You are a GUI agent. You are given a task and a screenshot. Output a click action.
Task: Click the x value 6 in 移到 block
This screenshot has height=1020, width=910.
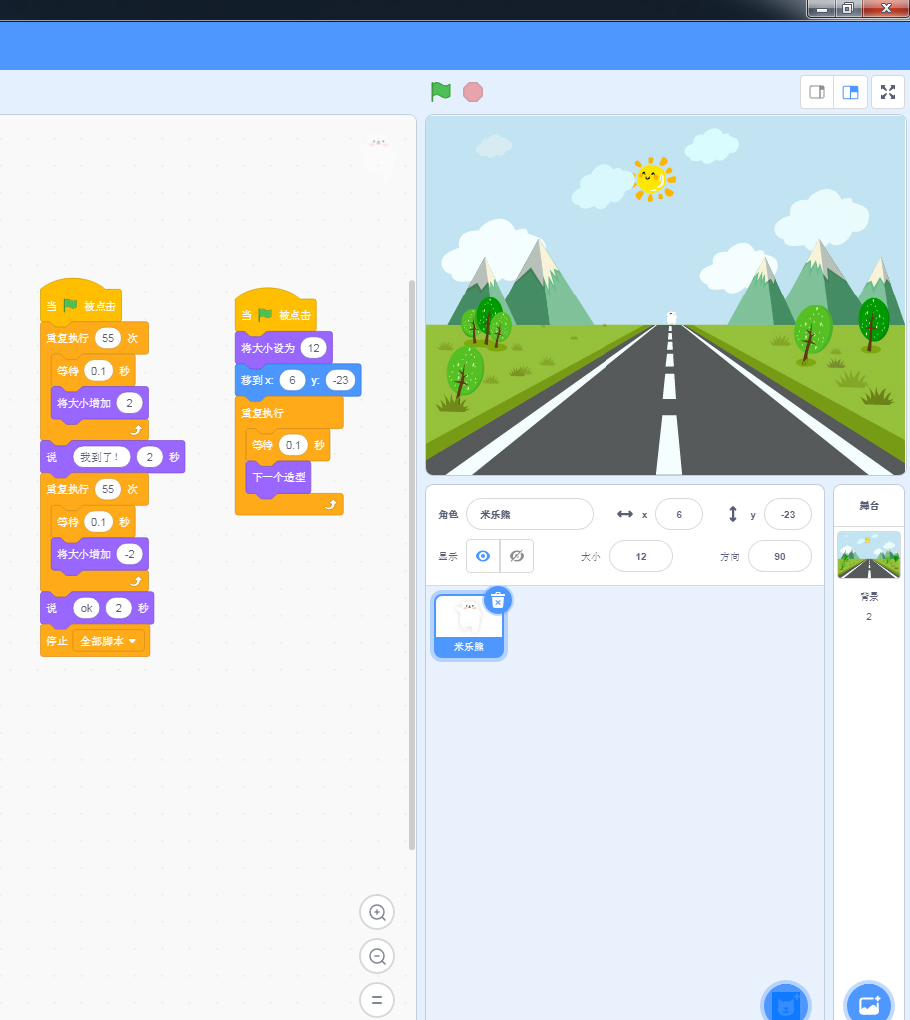tap(292, 380)
